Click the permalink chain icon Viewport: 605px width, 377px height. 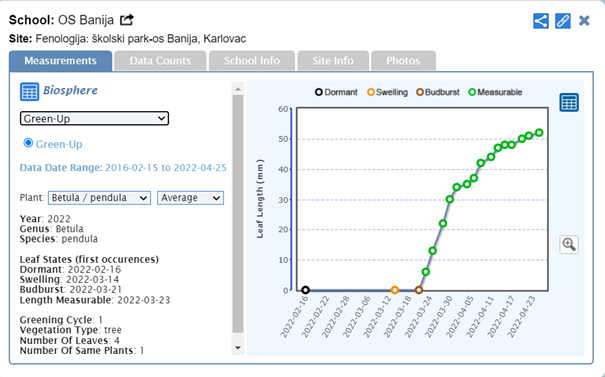coord(563,21)
